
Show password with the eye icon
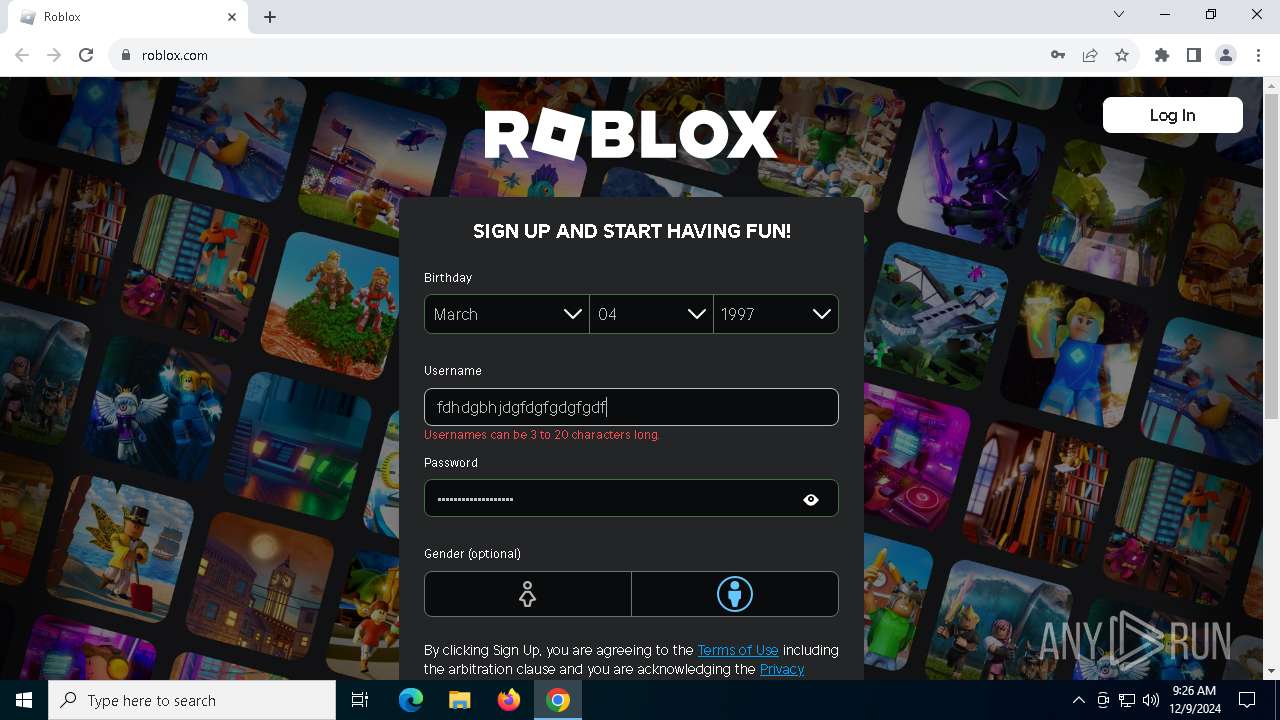(x=811, y=499)
